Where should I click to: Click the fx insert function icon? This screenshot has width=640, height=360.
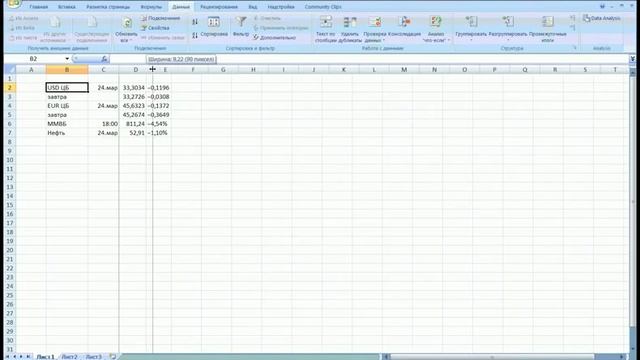(x=104, y=59)
